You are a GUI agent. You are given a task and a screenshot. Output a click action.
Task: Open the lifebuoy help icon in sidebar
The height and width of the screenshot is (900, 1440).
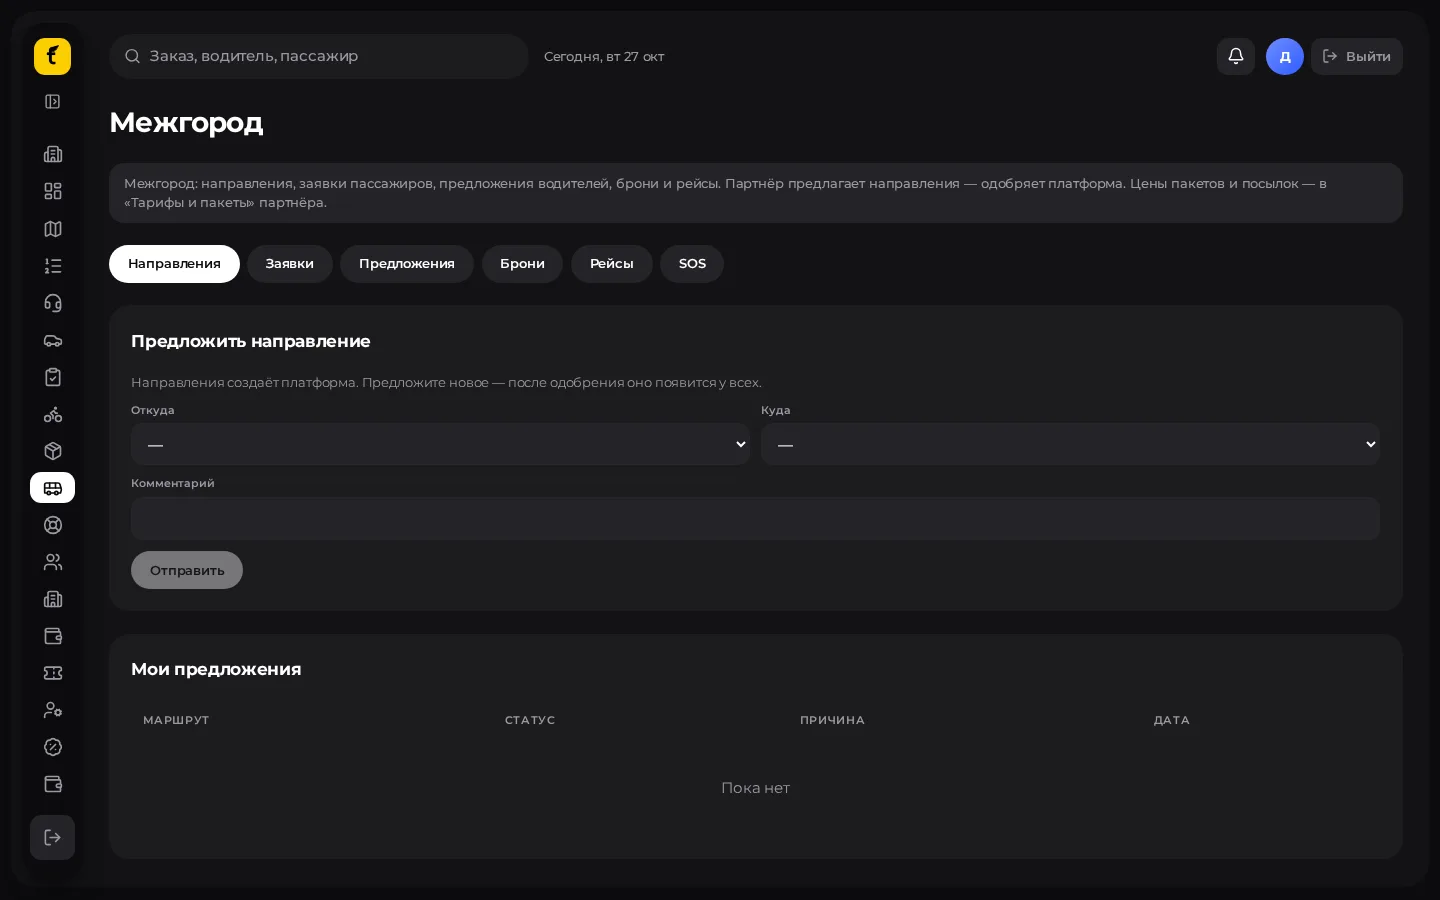(x=53, y=525)
